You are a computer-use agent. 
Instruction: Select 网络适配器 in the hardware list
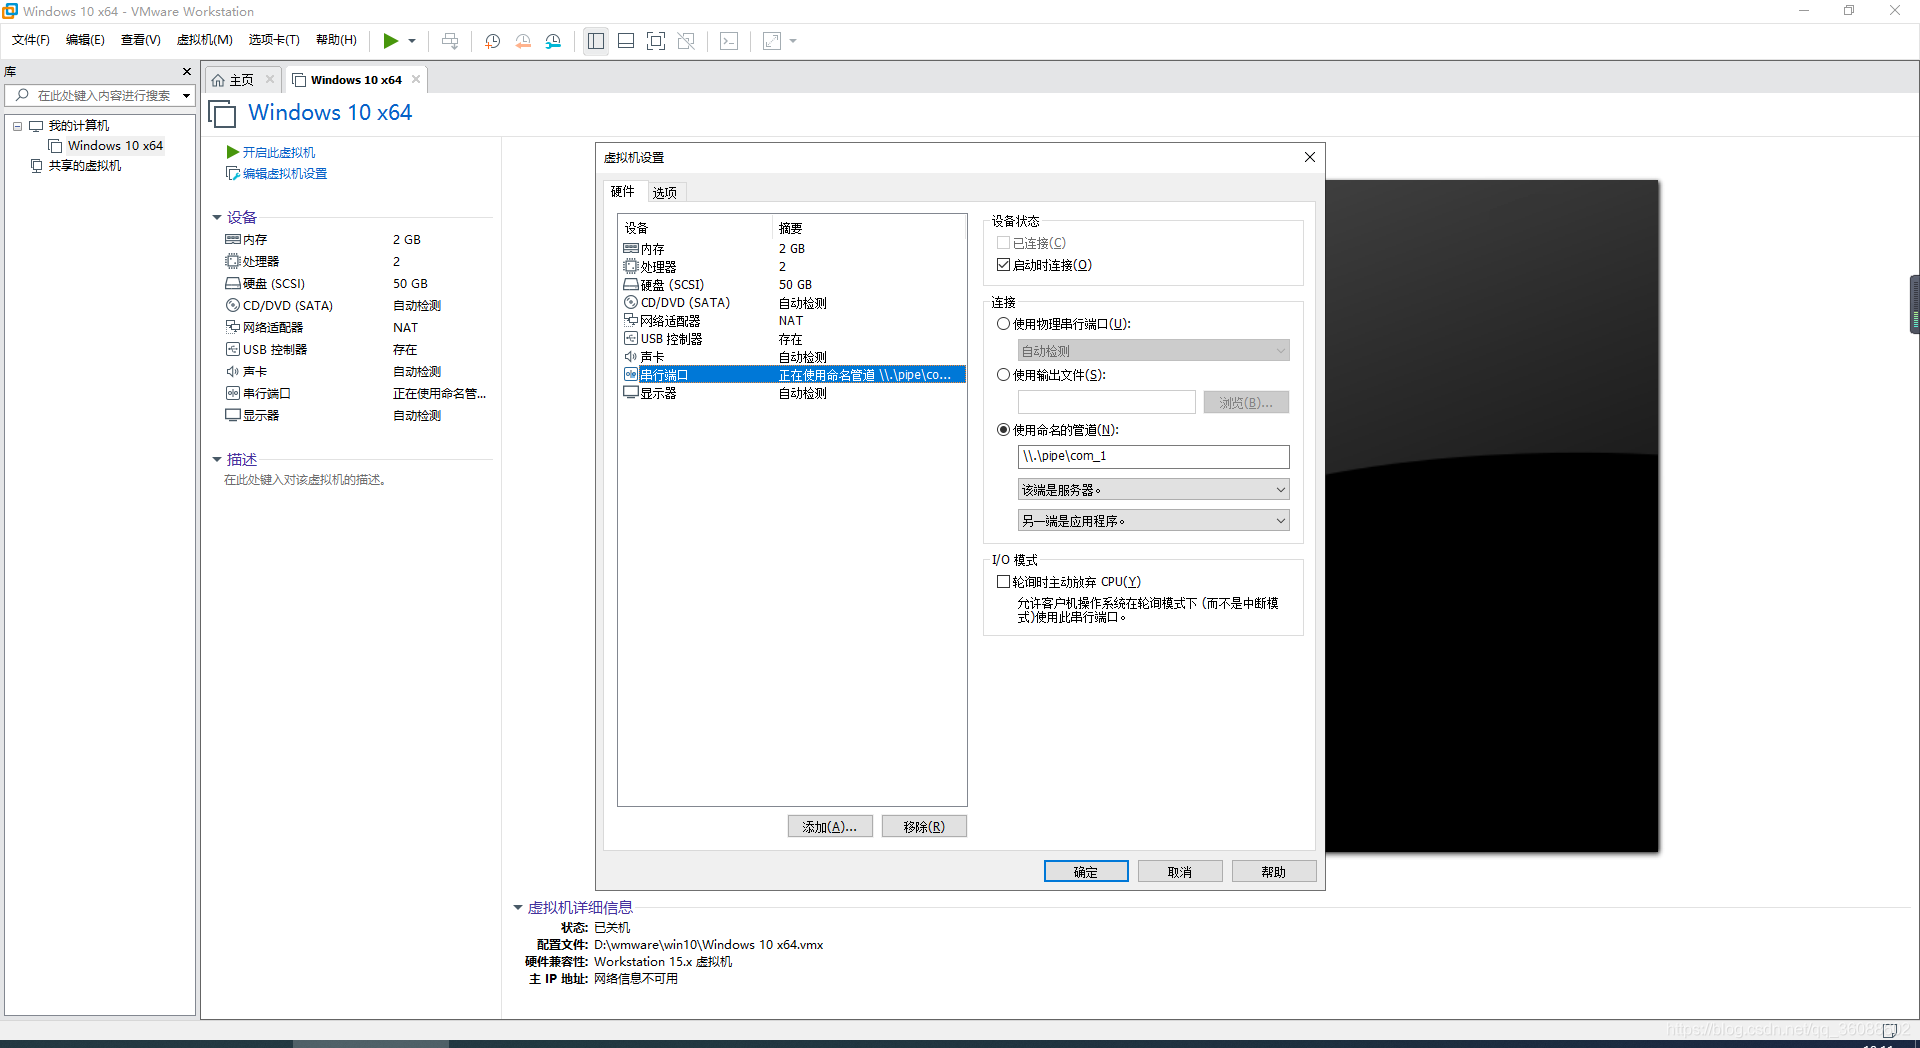tap(669, 320)
